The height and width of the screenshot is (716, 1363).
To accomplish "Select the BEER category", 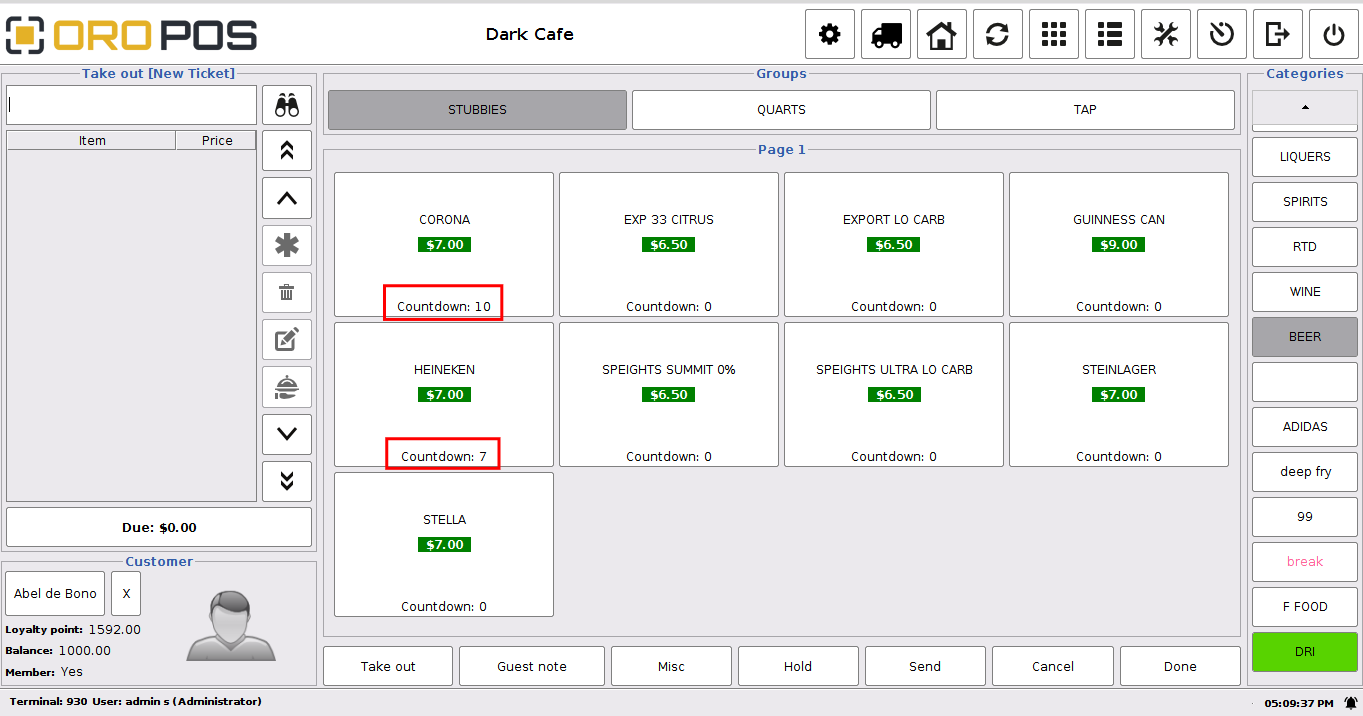I will [1305, 337].
